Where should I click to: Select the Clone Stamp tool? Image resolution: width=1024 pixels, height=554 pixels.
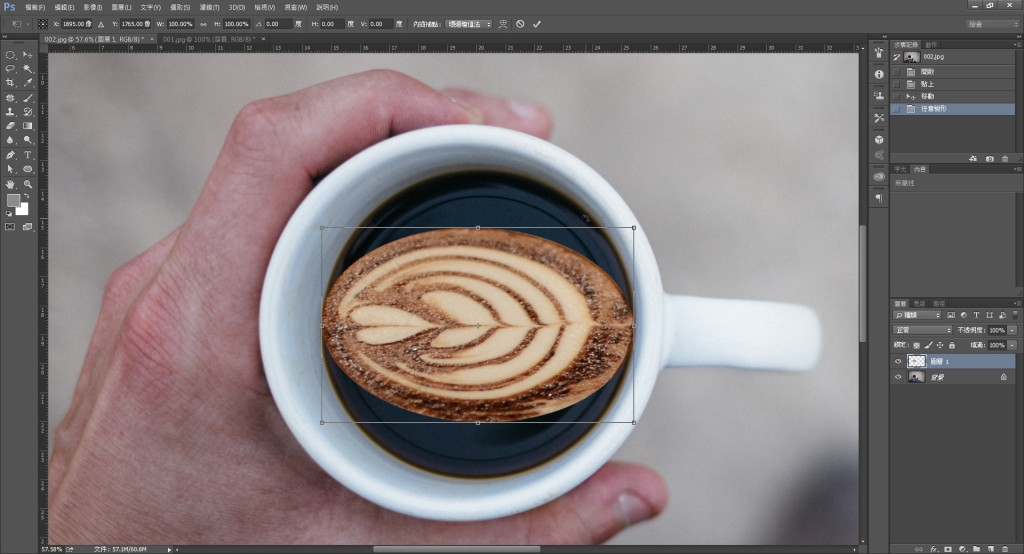coord(10,112)
